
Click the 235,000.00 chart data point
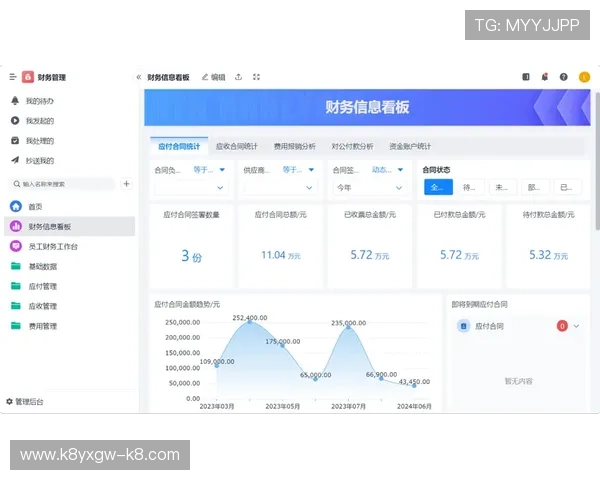pos(348,327)
